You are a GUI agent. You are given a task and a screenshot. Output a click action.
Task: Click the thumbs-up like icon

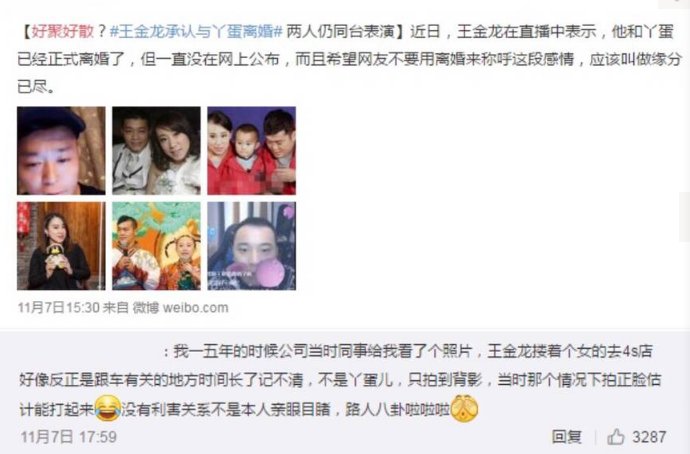616,436
